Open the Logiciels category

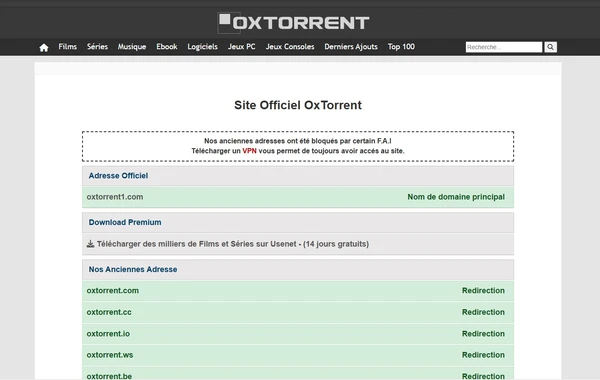click(202, 47)
